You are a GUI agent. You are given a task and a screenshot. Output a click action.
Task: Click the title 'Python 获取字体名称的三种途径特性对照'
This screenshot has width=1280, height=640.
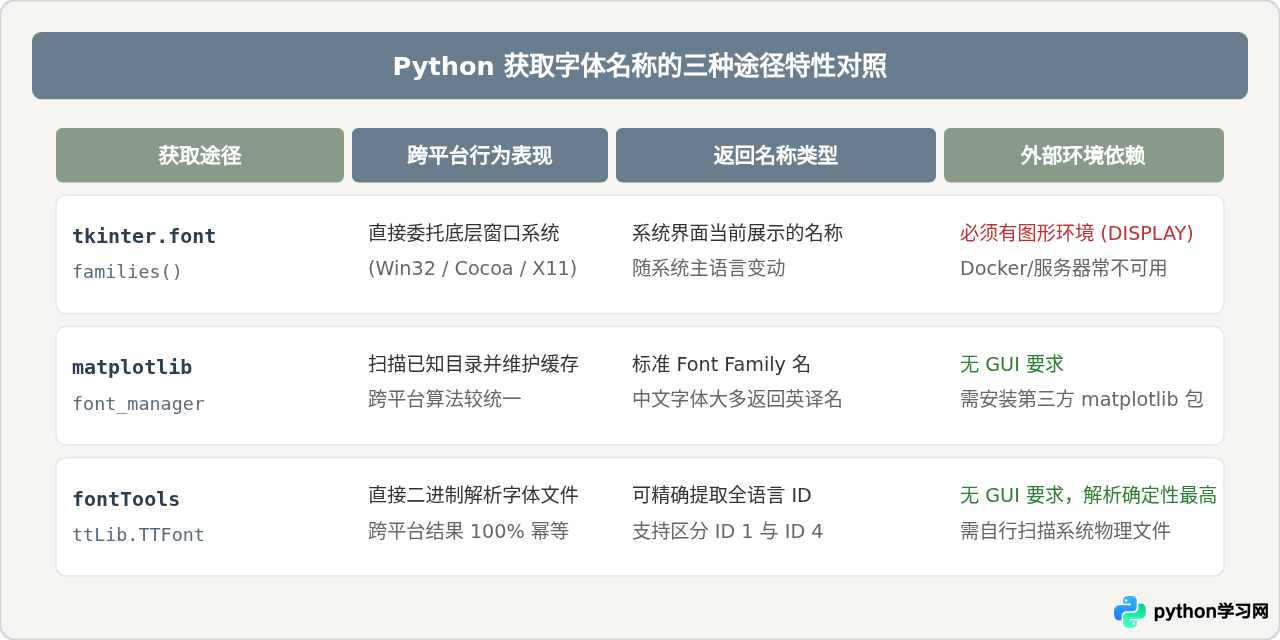tap(640, 66)
